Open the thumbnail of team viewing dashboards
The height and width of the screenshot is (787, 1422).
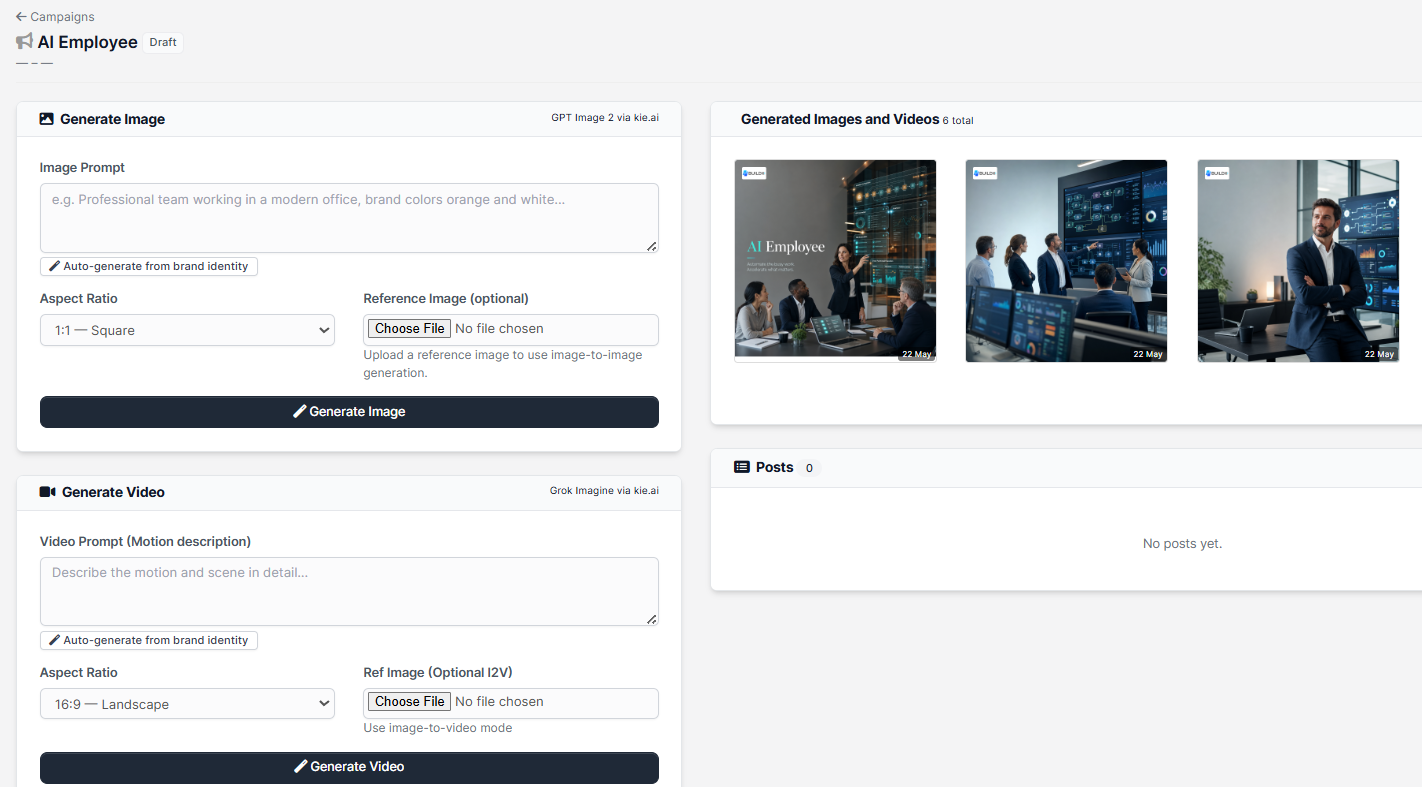[1066, 261]
